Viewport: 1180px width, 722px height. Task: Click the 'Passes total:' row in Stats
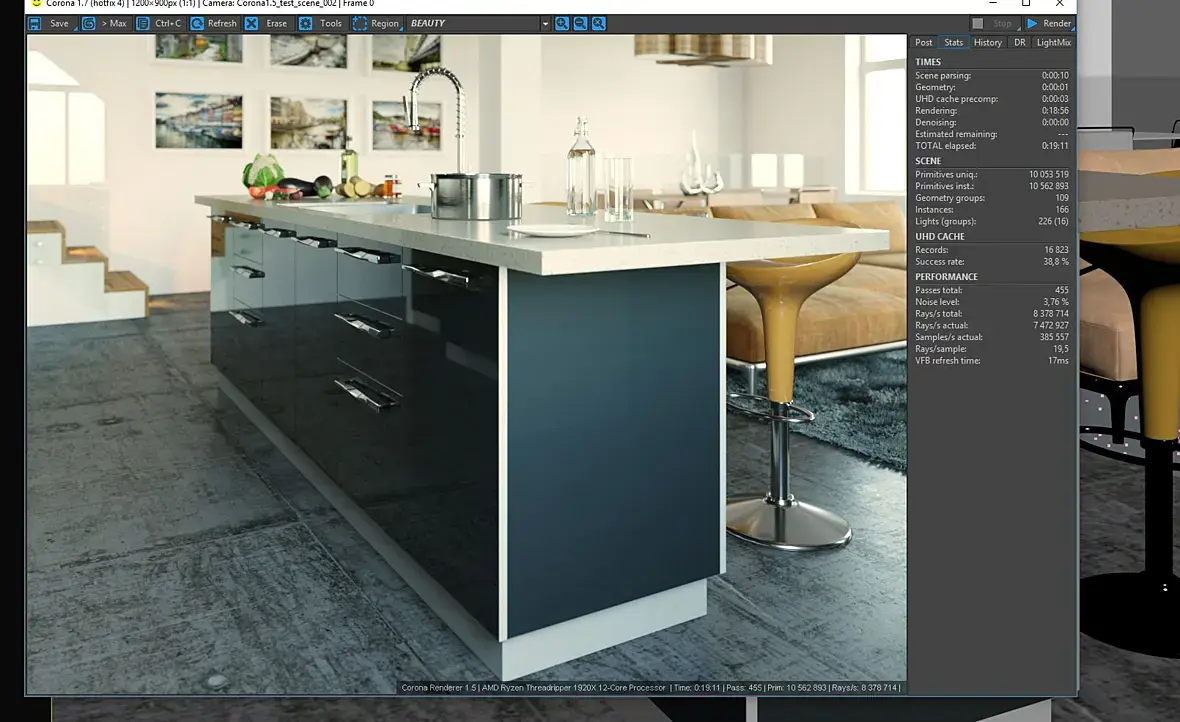pyautogui.click(x=992, y=290)
